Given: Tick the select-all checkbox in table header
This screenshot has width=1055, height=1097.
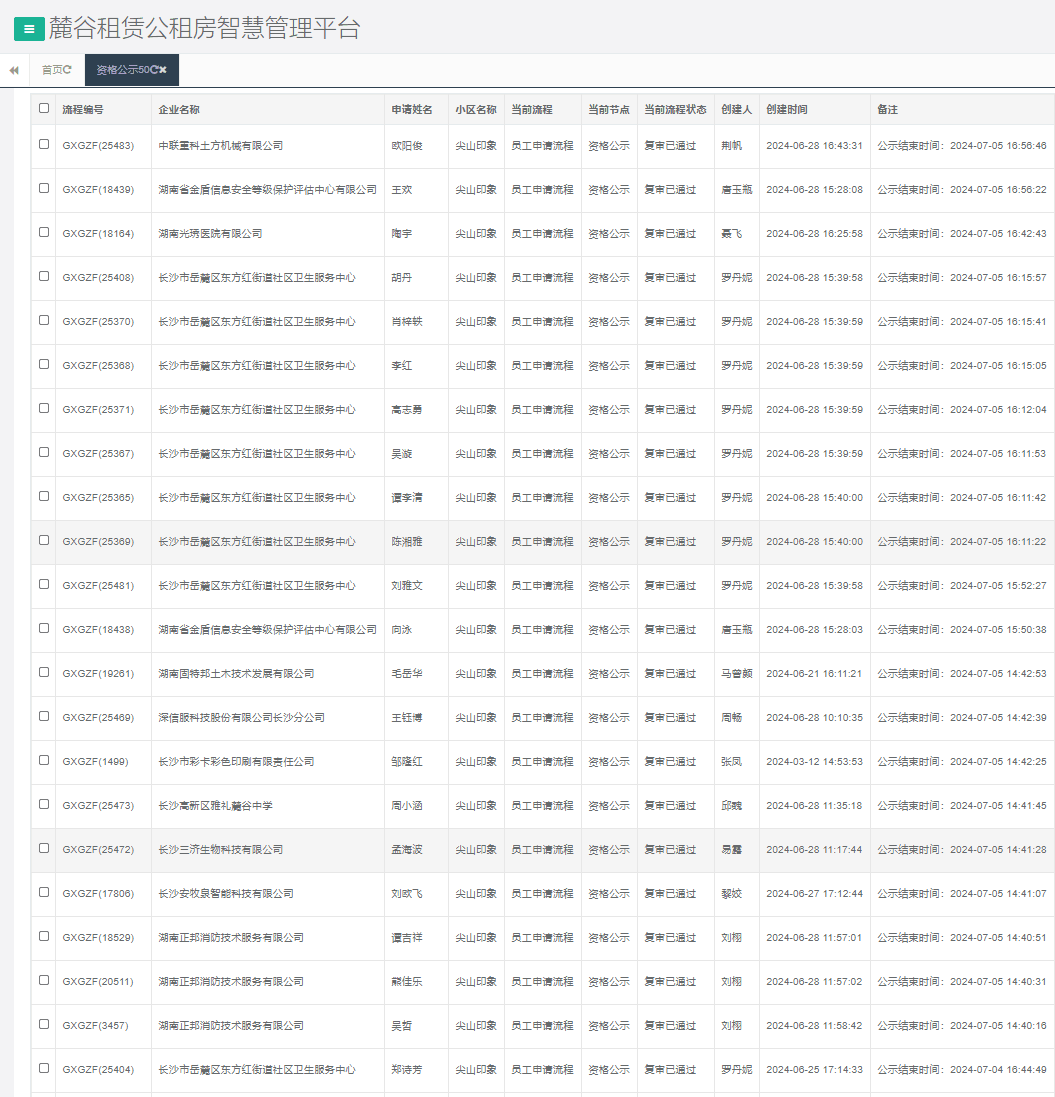Looking at the screenshot, I should coord(44,108).
